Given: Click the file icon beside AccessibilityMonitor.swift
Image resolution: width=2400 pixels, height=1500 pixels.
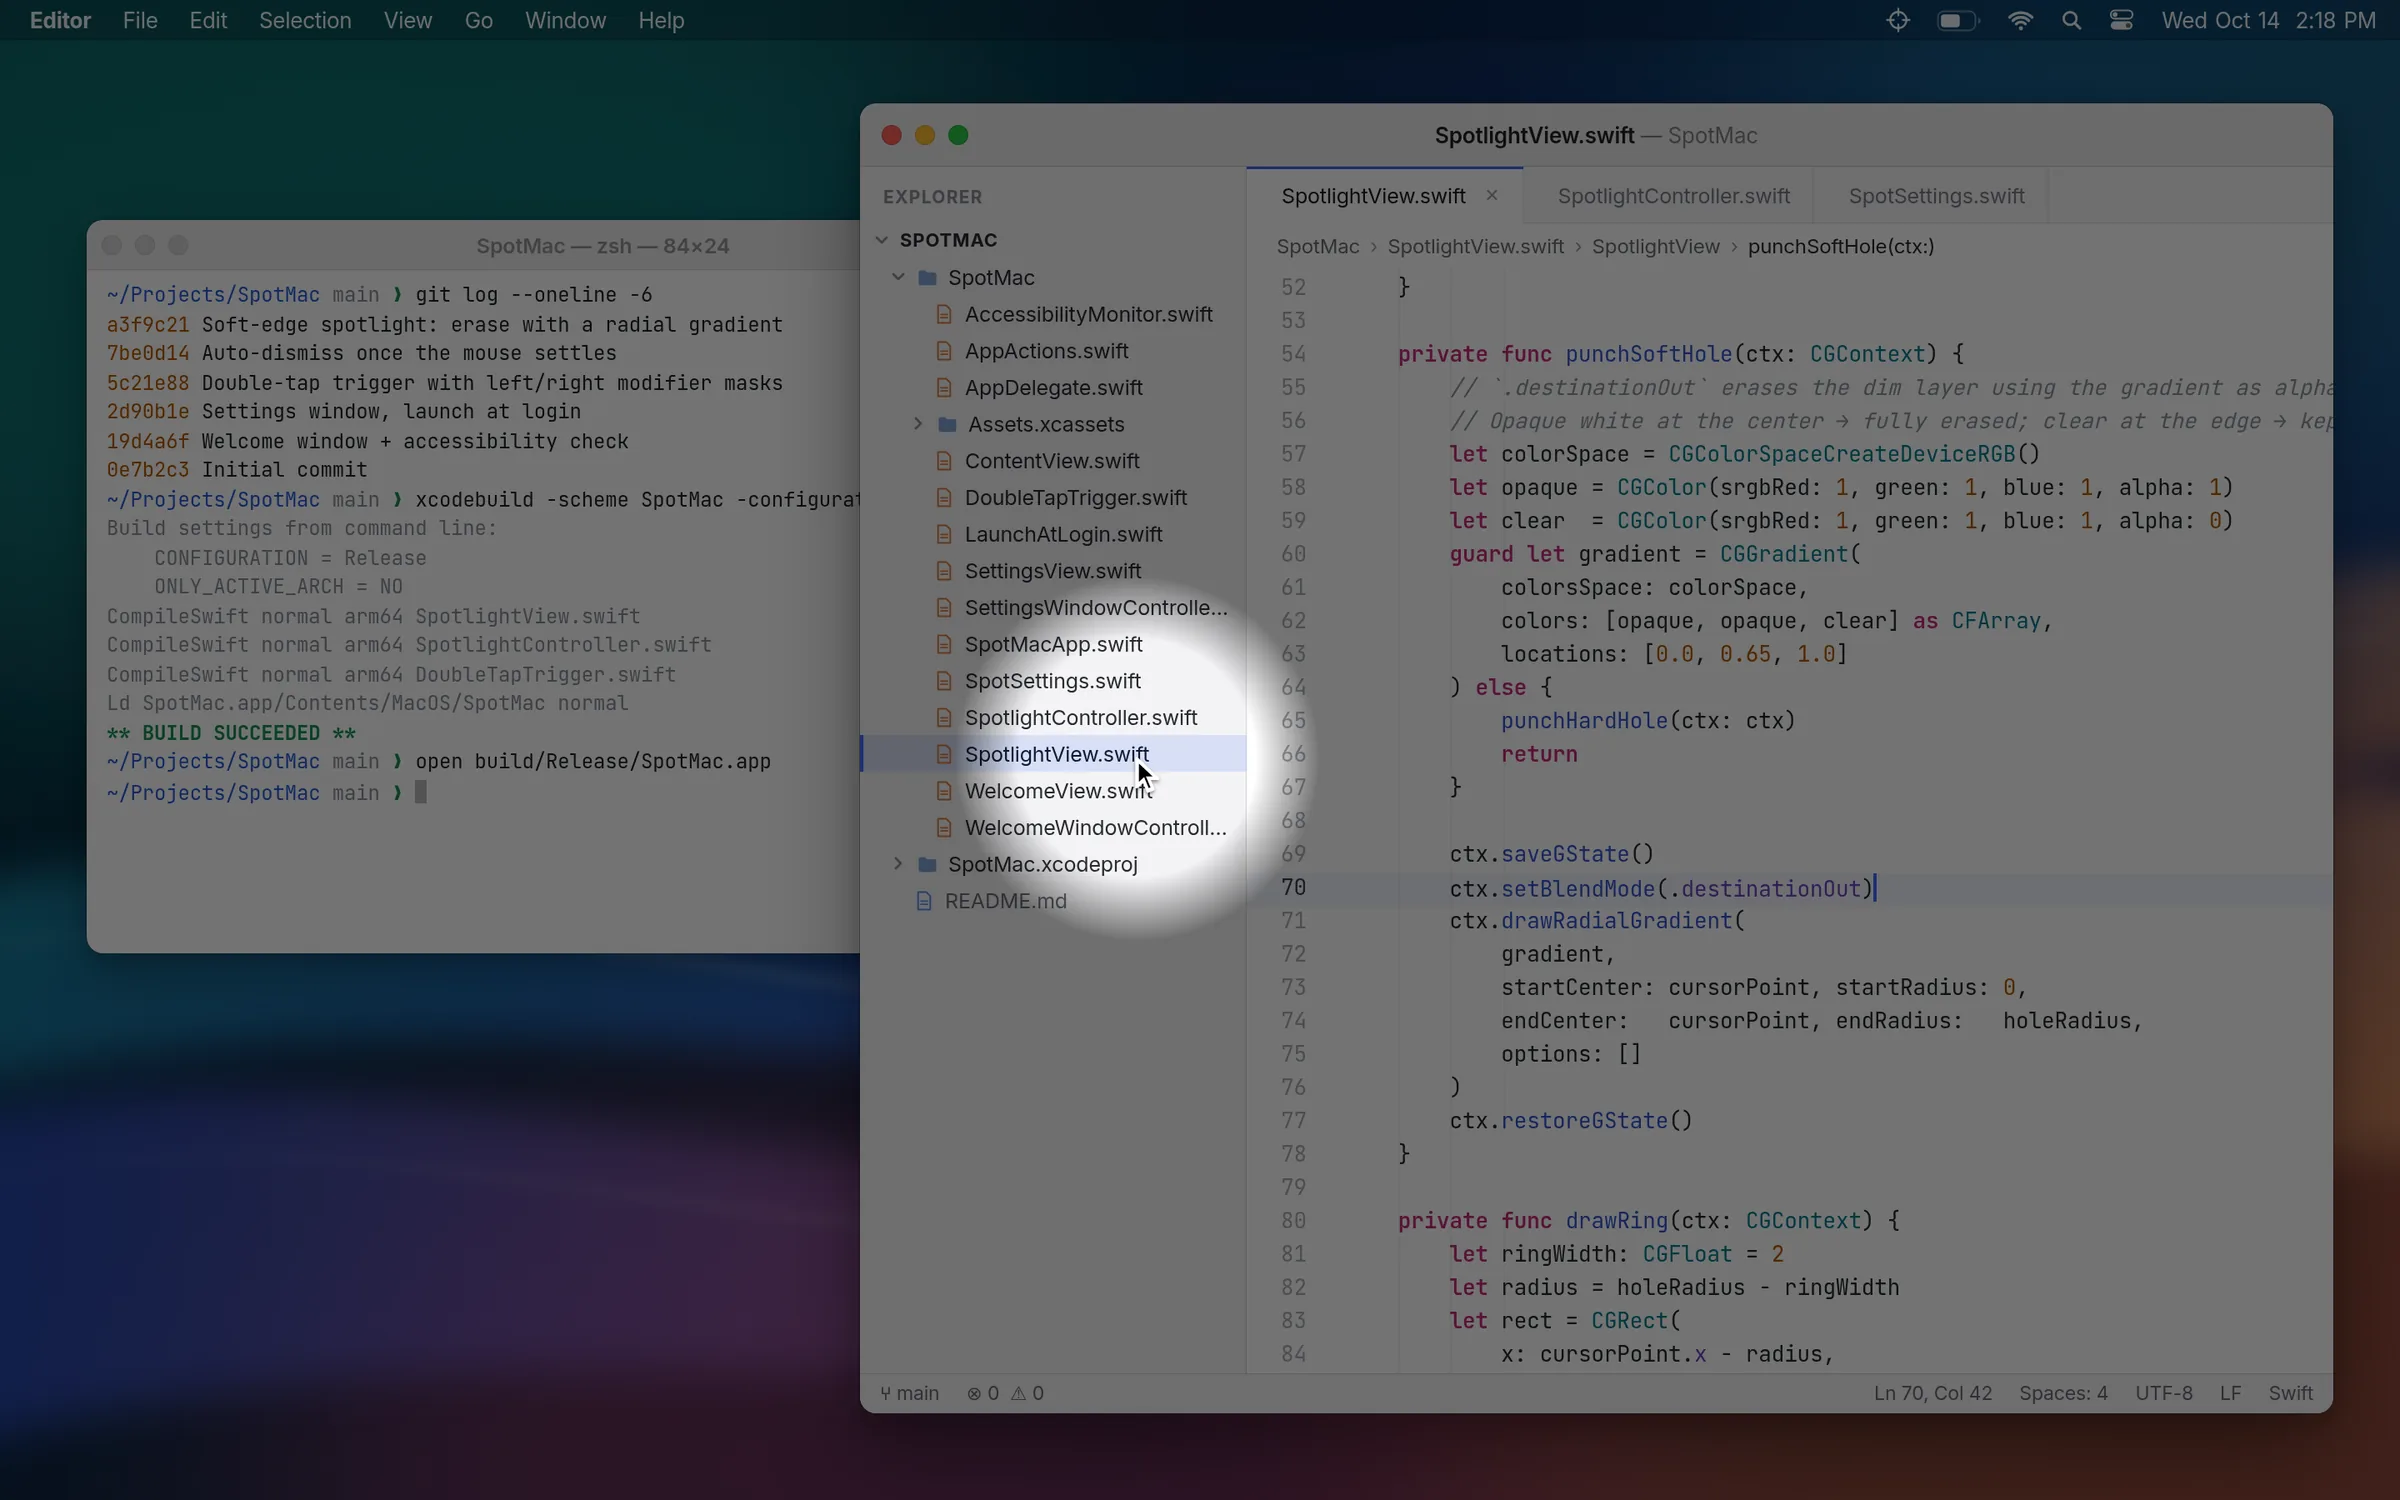Looking at the screenshot, I should (x=943, y=314).
